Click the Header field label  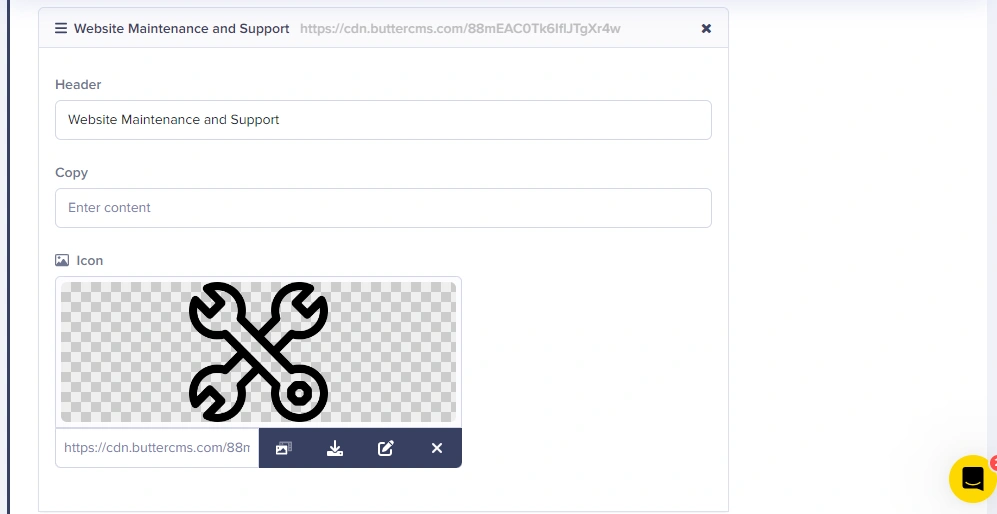coord(78,85)
